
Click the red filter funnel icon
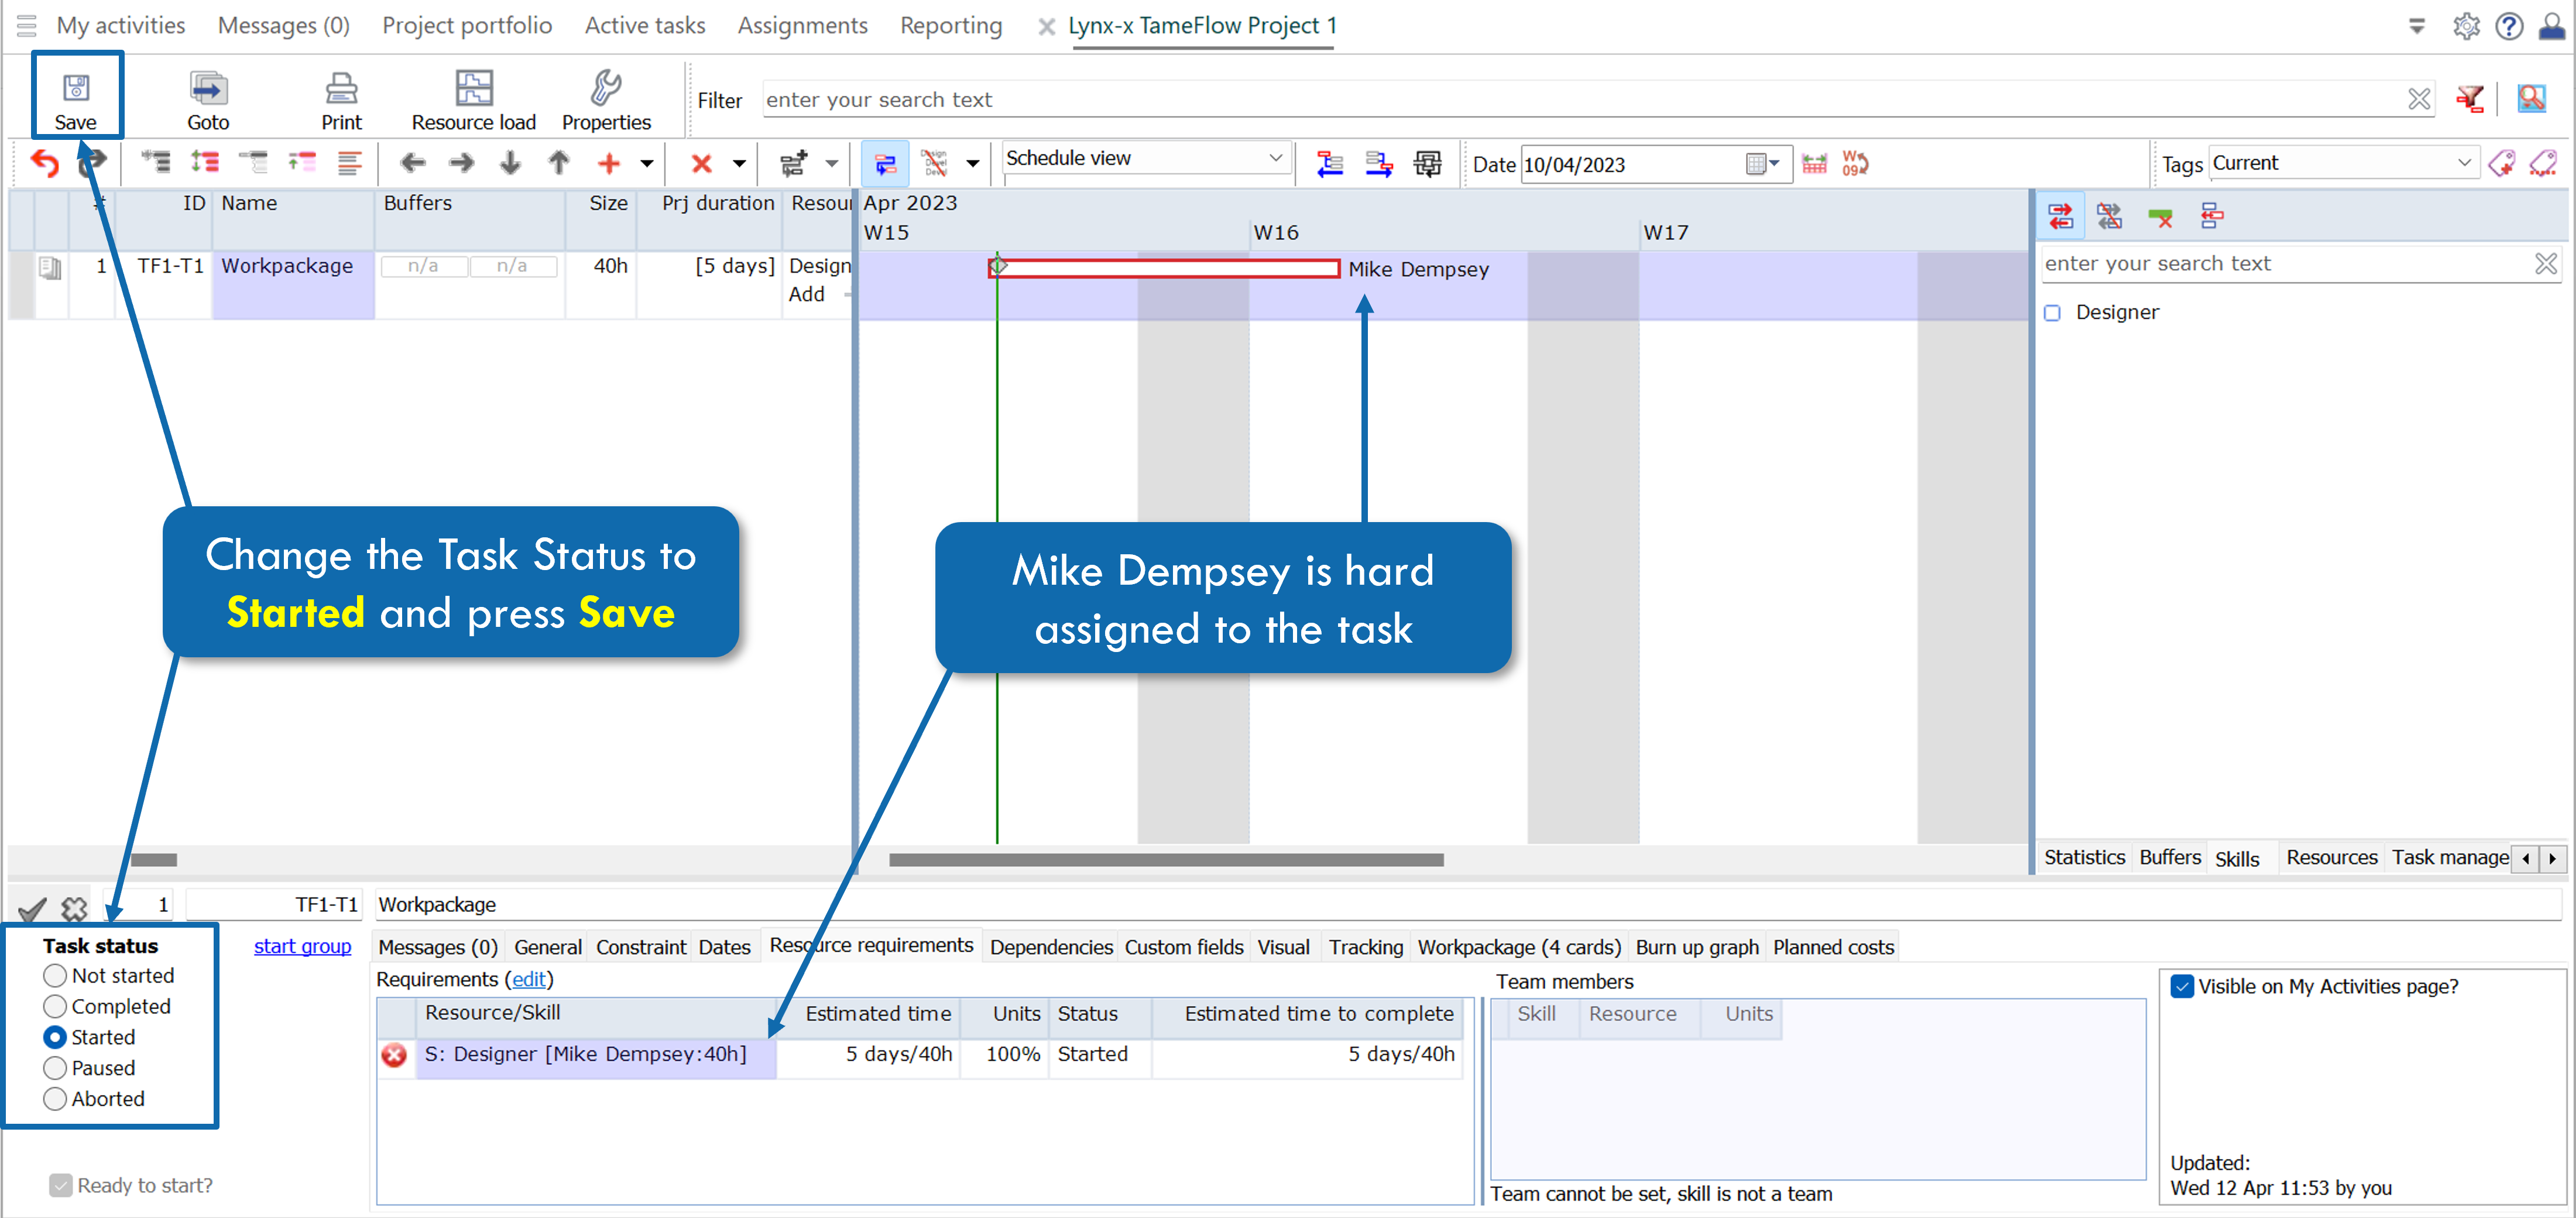coord(2470,99)
